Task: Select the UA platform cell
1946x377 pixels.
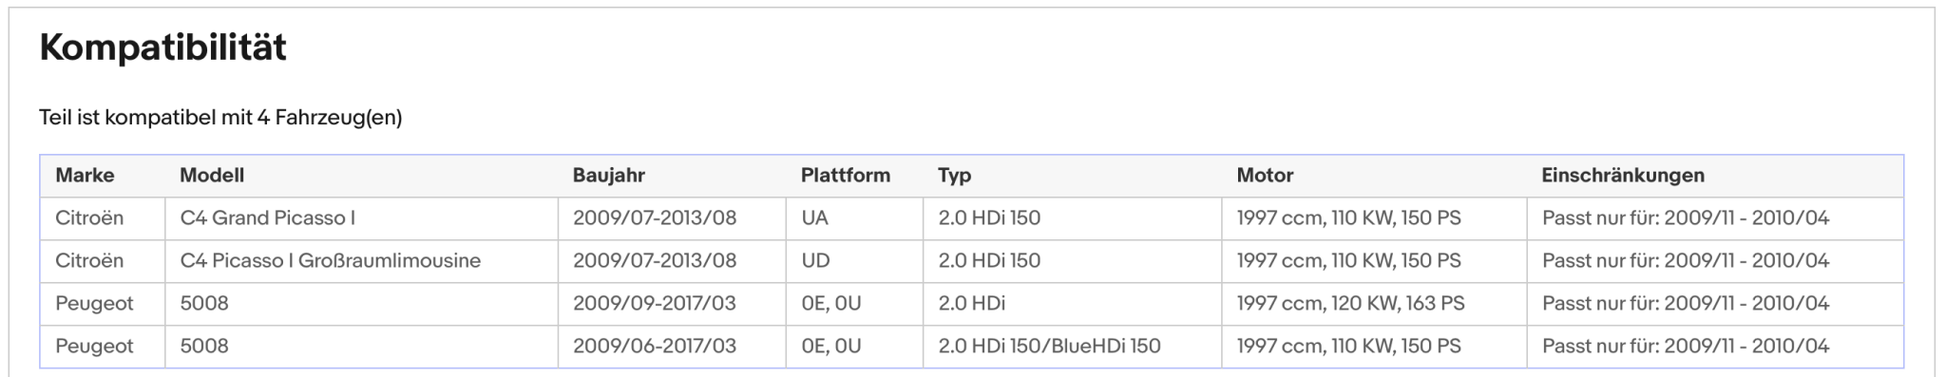Action: click(x=854, y=218)
